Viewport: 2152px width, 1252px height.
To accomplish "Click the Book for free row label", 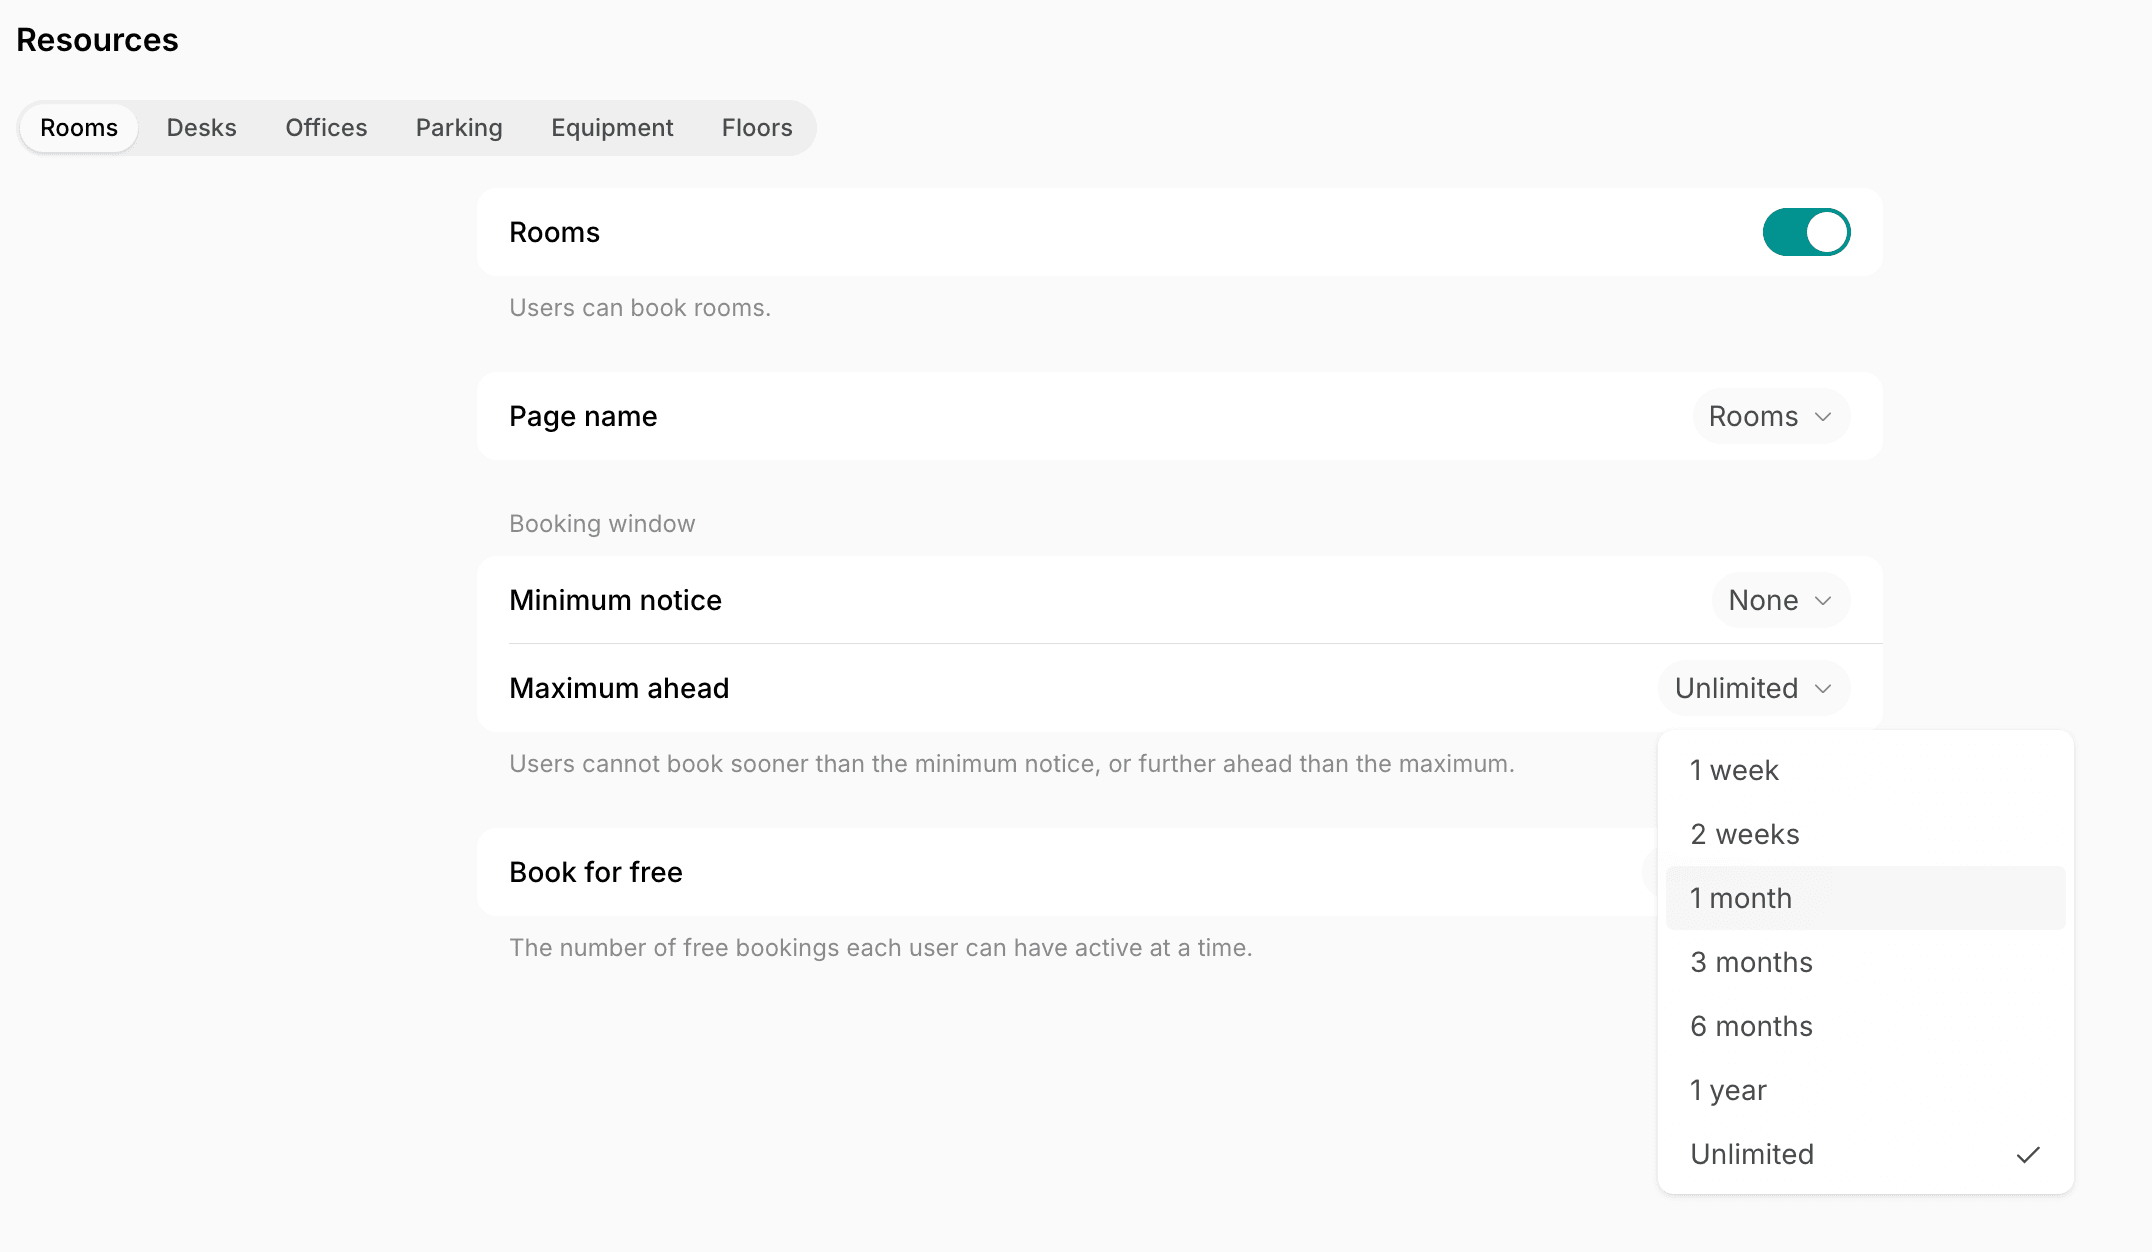I will tap(596, 872).
